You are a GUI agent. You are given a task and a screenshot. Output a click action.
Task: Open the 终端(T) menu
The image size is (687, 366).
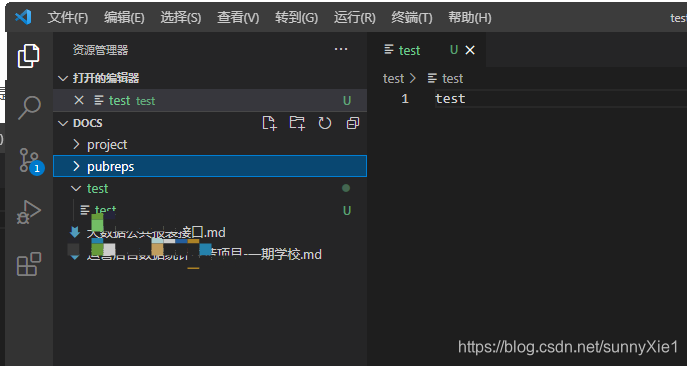412,18
